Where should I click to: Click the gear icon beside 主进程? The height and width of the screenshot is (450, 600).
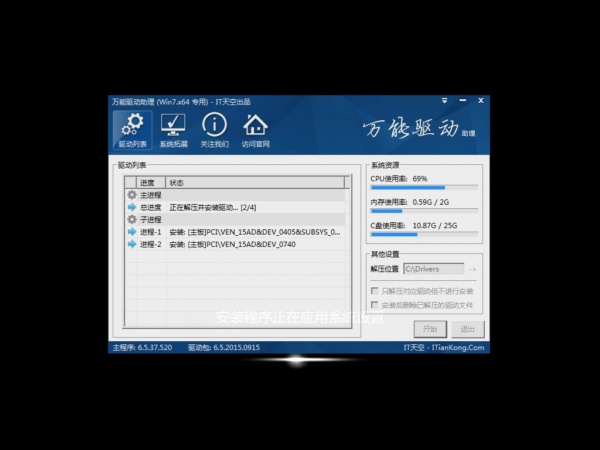131,195
